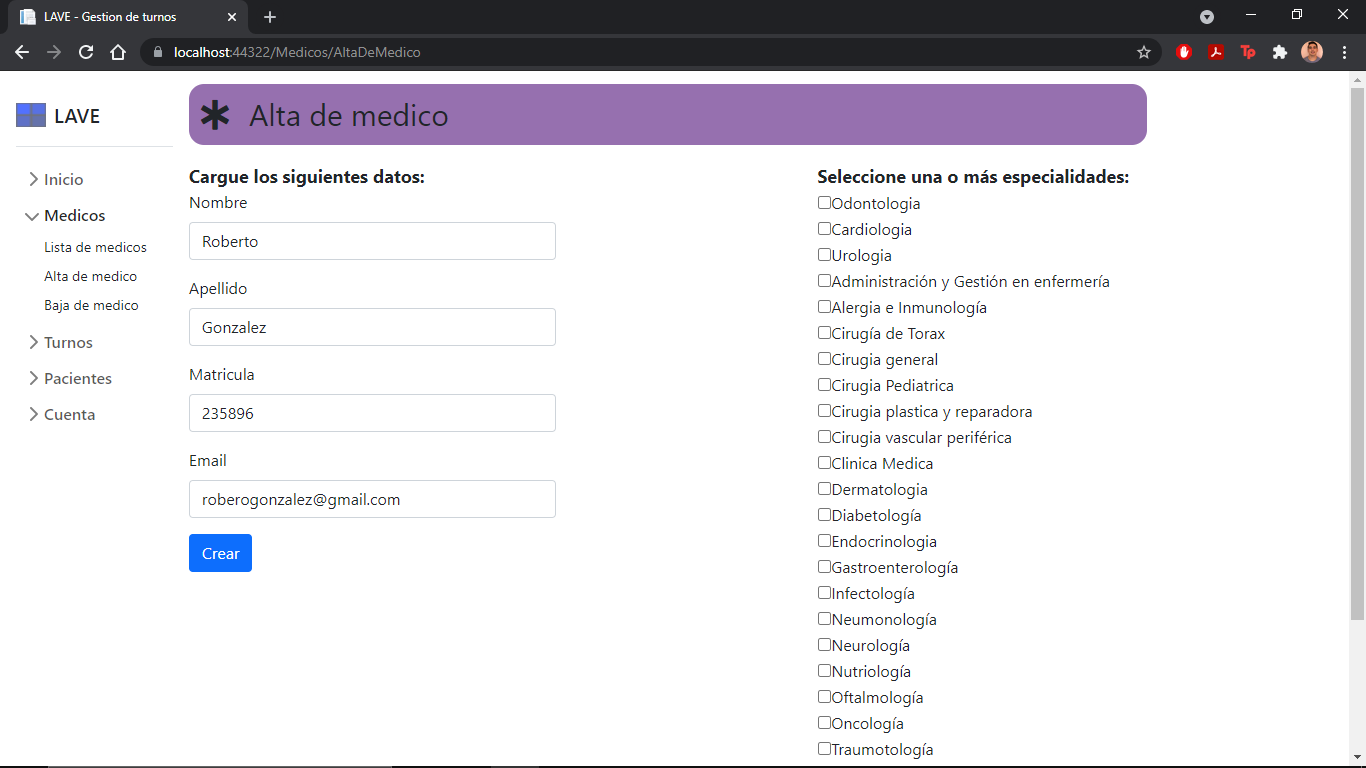Expand the Pacientes sidebar section
Screen dimensions: 1366x768
click(x=77, y=379)
